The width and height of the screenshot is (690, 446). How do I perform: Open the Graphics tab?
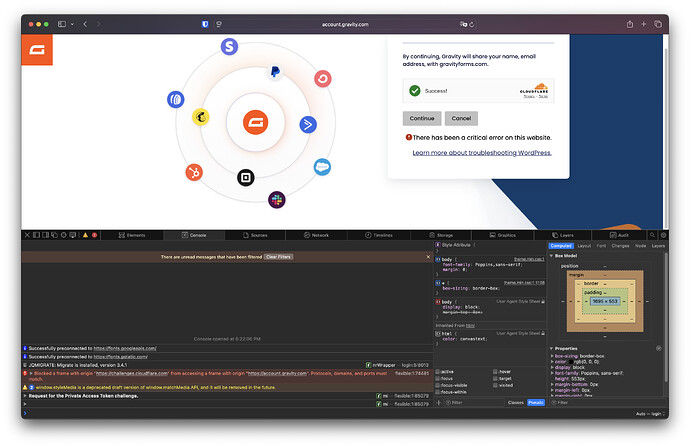(x=503, y=235)
